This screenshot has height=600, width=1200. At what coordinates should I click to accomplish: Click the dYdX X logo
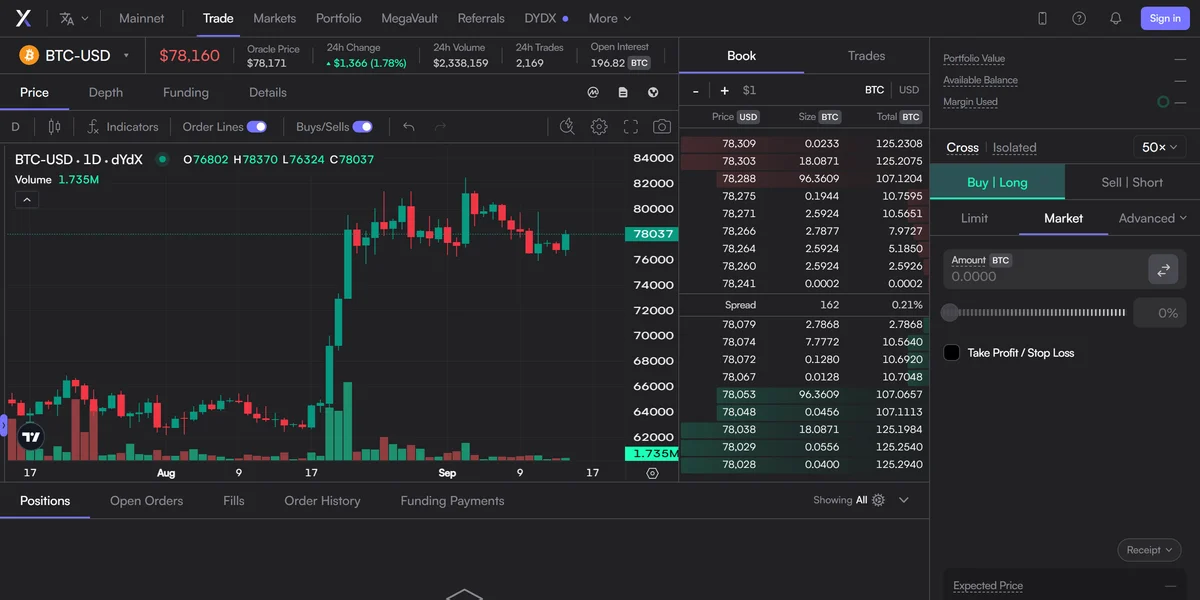[23, 18]
